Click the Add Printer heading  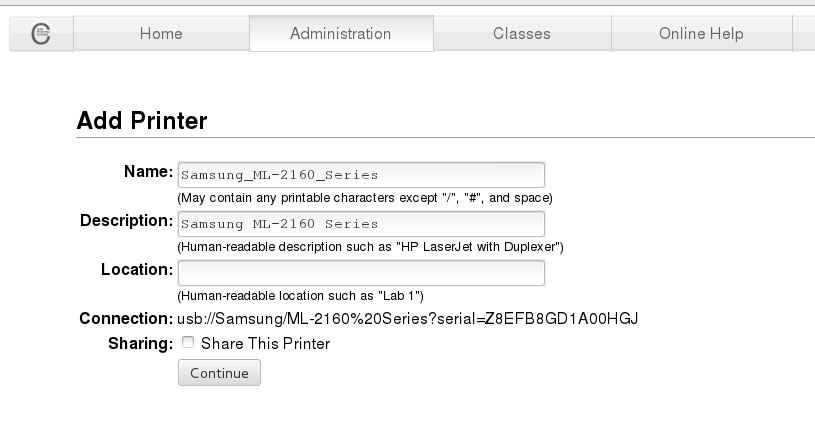pos(142,121)
